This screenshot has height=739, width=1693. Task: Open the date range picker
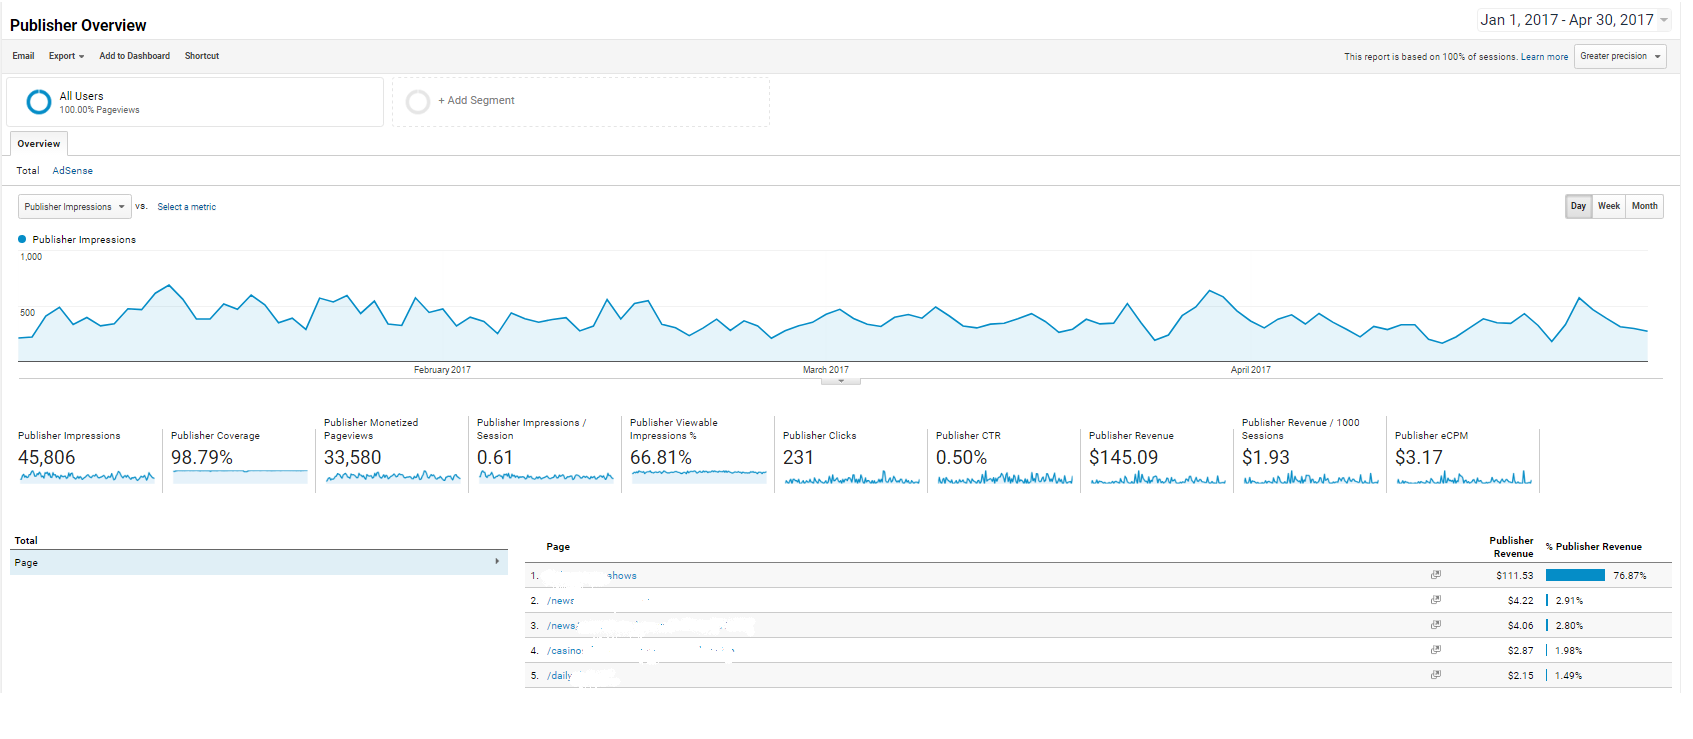1573,20
